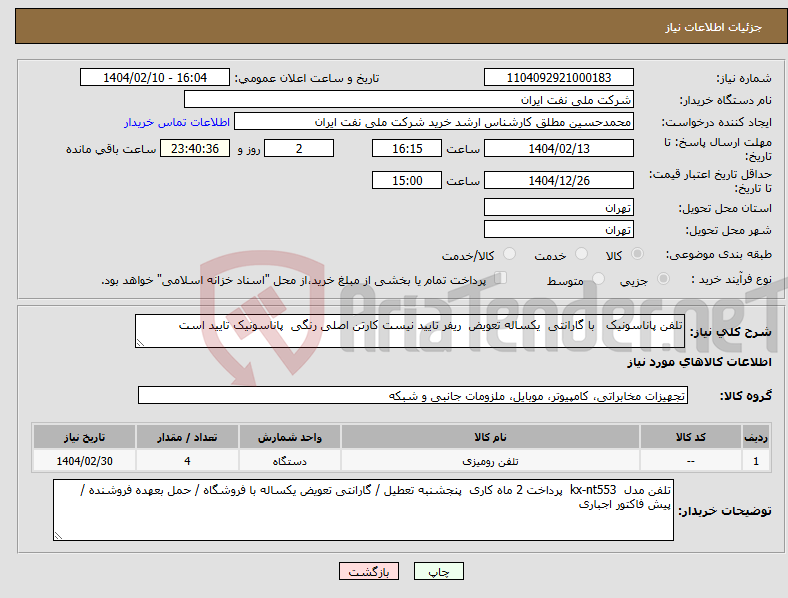788x598 pixels.
Task: Select the جزیی purchase type radio
Action: (x=663, y=278)
